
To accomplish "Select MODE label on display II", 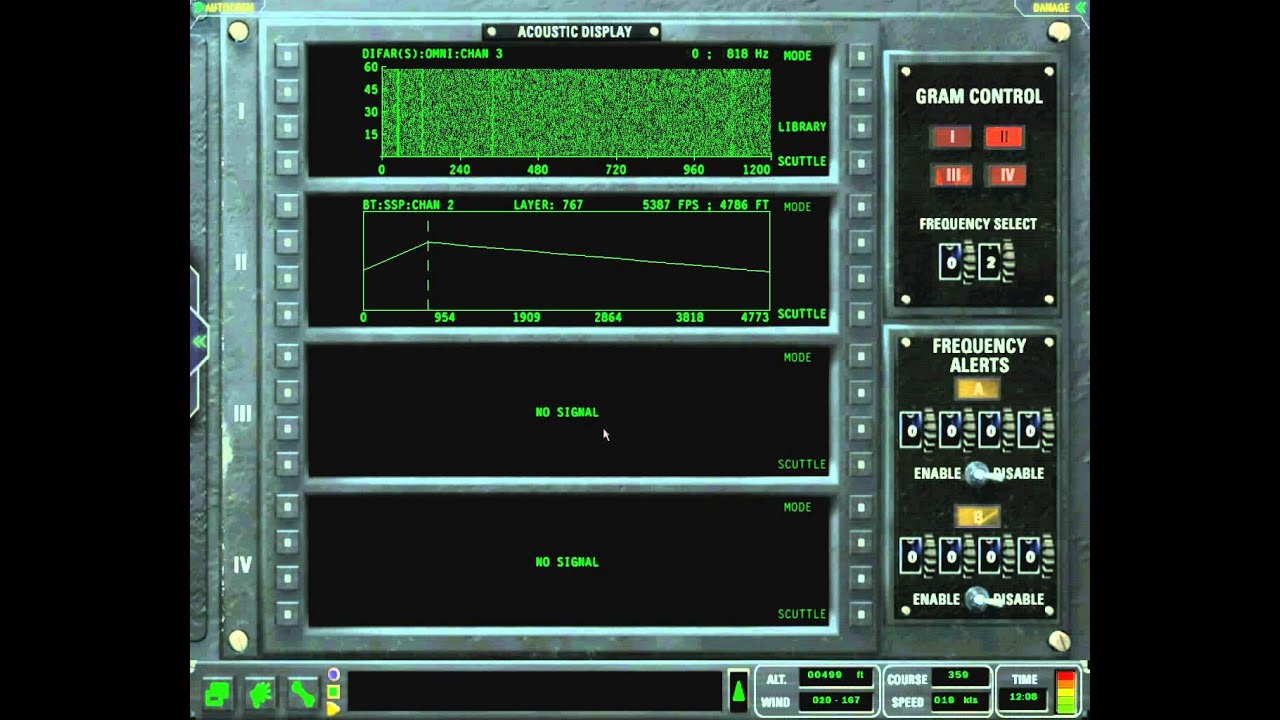I will point(797,207).
